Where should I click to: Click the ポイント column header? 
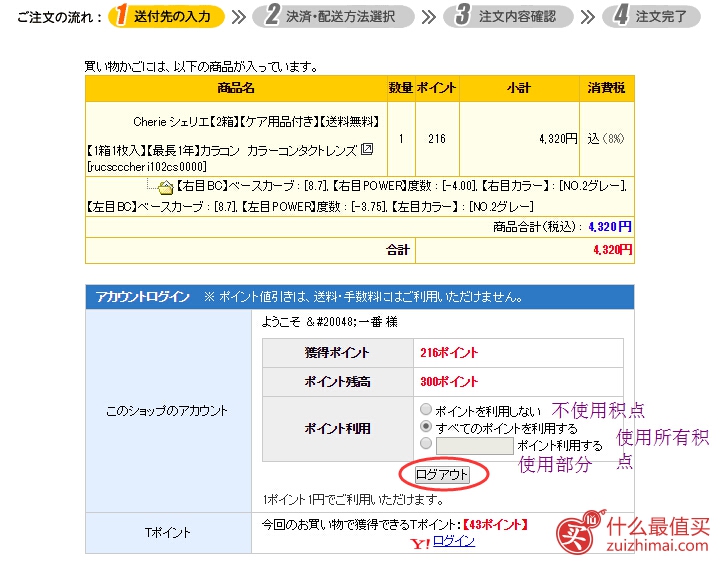pyautogui.click(x=437, y=88)
